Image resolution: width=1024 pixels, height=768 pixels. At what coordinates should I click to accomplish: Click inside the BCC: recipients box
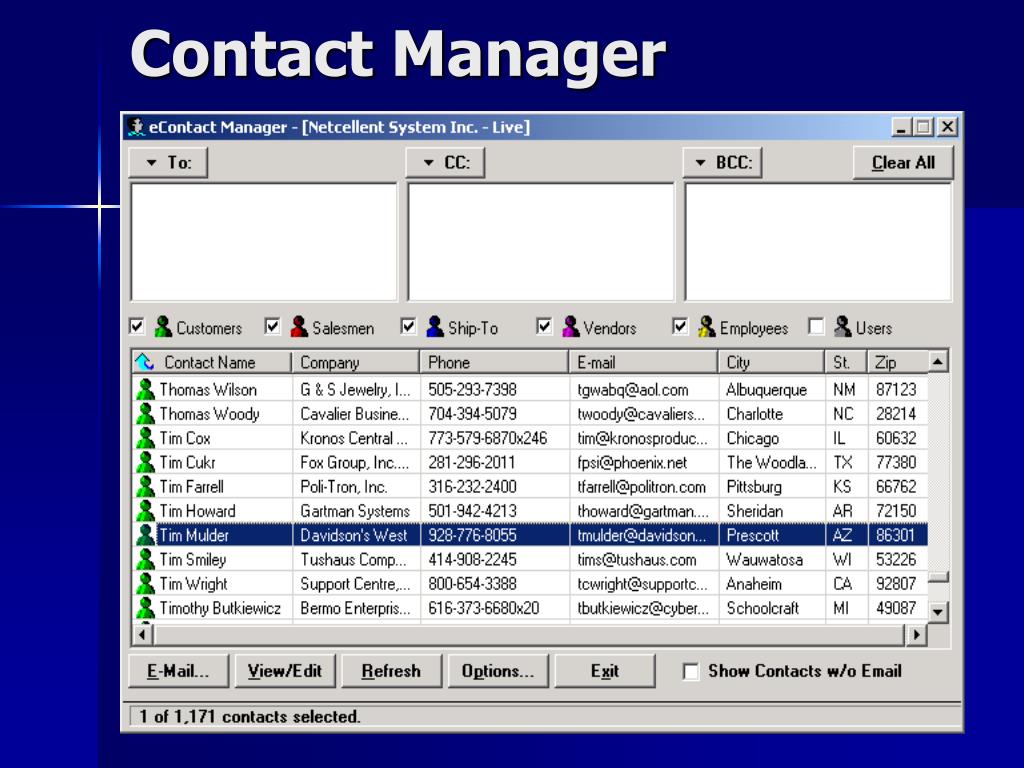[x=818, y=242]
